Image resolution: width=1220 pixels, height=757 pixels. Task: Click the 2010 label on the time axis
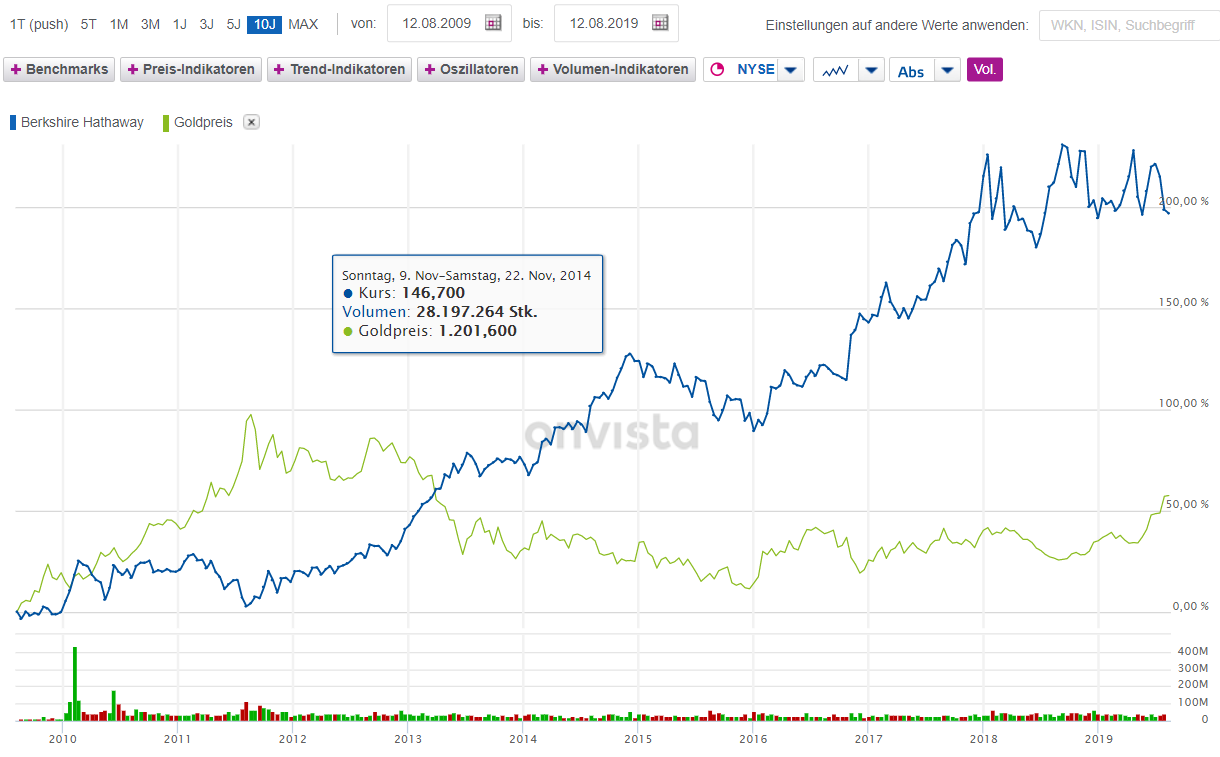pos(62,739)
